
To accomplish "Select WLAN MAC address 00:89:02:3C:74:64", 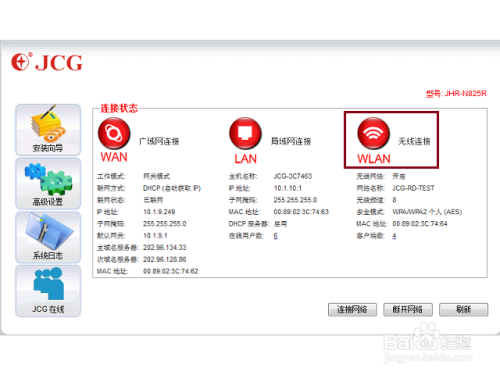I will point(420,224).
